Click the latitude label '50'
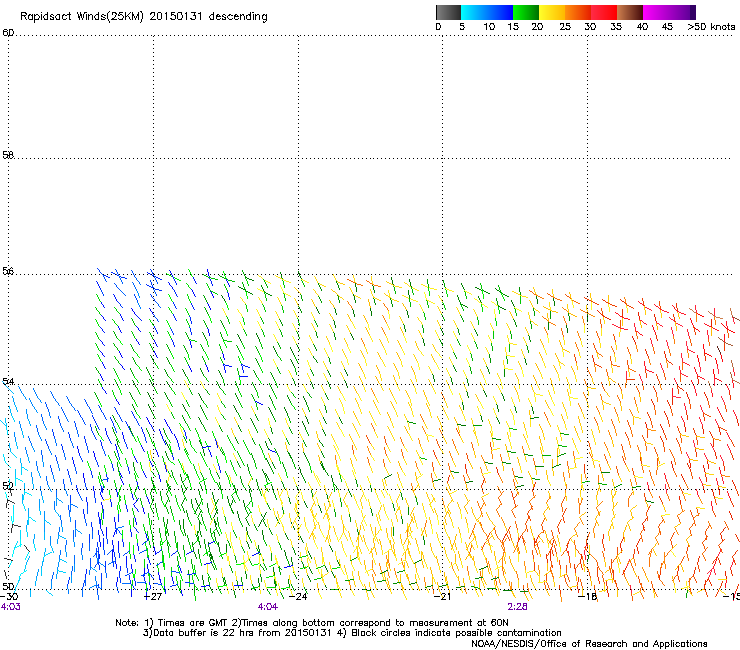The width and height of the screenshot is (740, 650). (8, 586)
